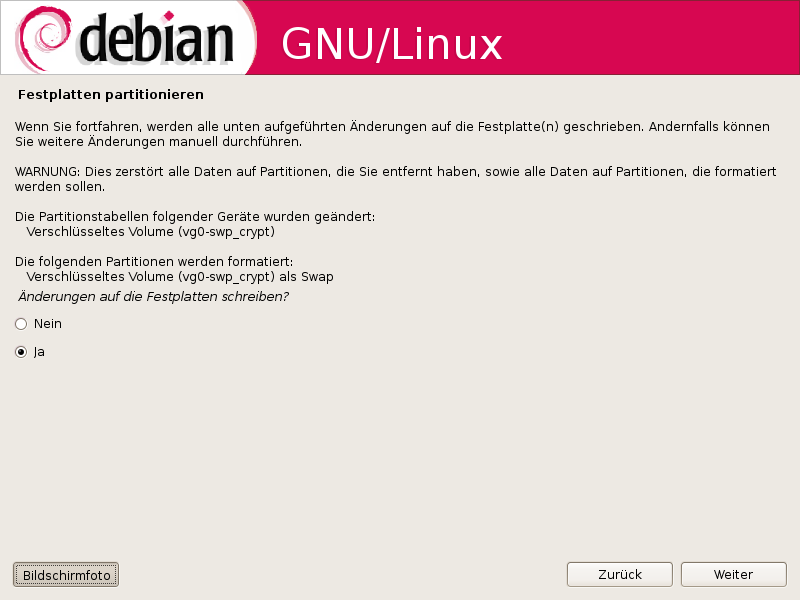This screenshot has width=800, height=600.
Task: Take a screenshot with Bildschirmfoto button
Action: [x=66, y=575]
